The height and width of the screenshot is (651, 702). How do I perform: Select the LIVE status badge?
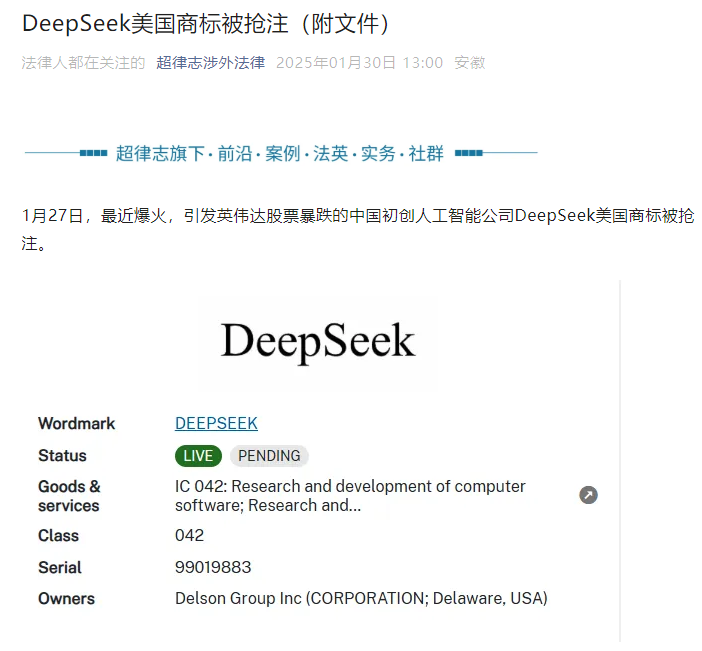(x=198, y=456)
